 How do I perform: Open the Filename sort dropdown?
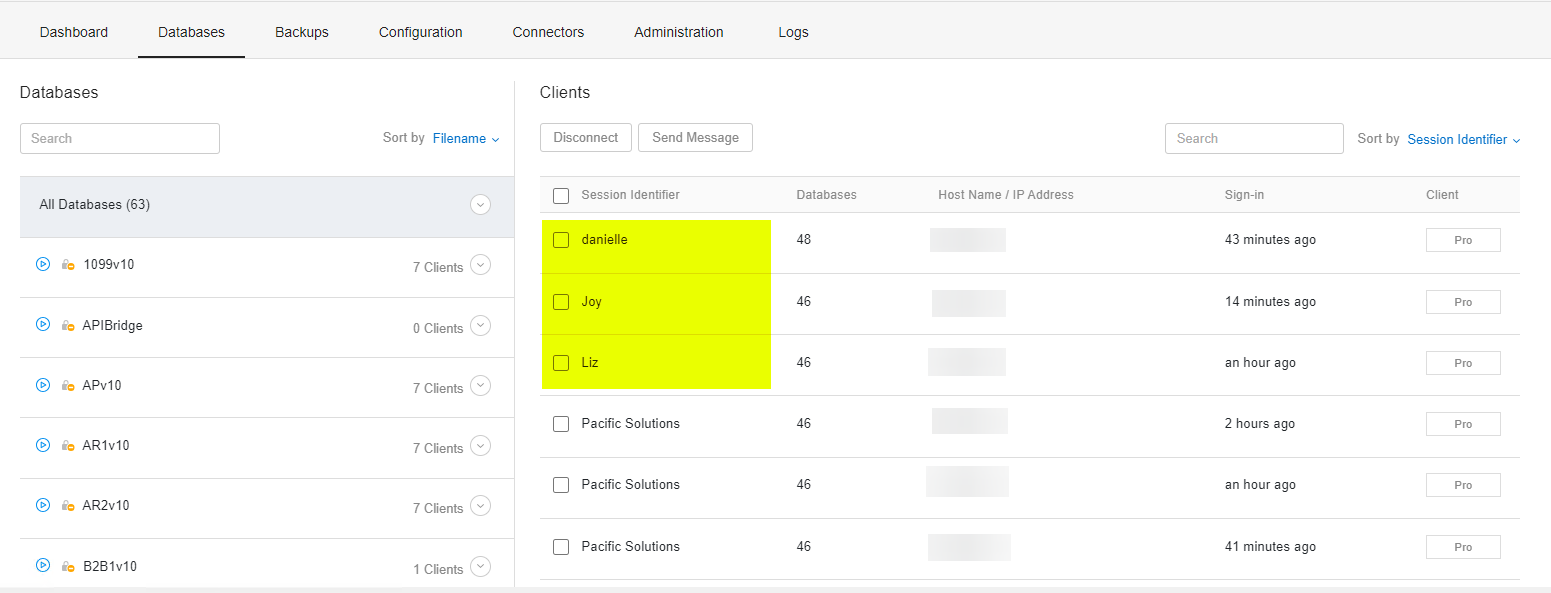466,139
